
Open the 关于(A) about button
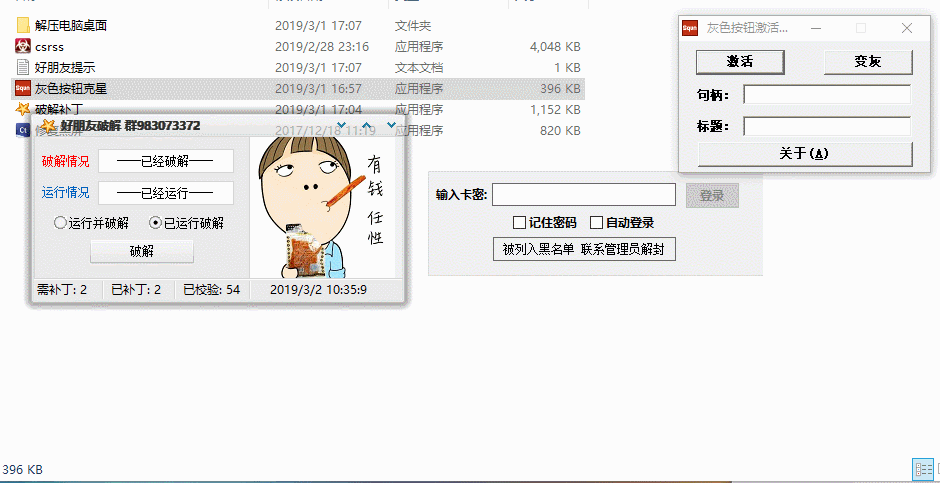pos(804,154)
